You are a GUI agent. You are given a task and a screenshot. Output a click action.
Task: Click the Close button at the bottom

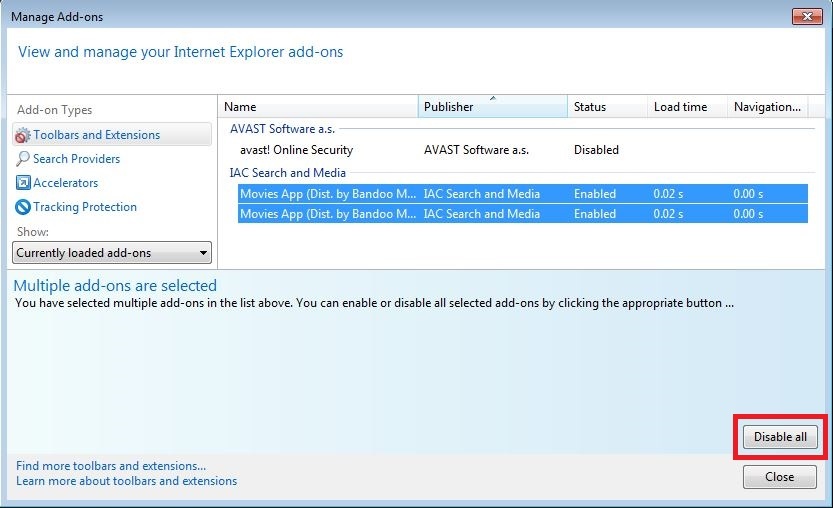(x=779, y=477)
